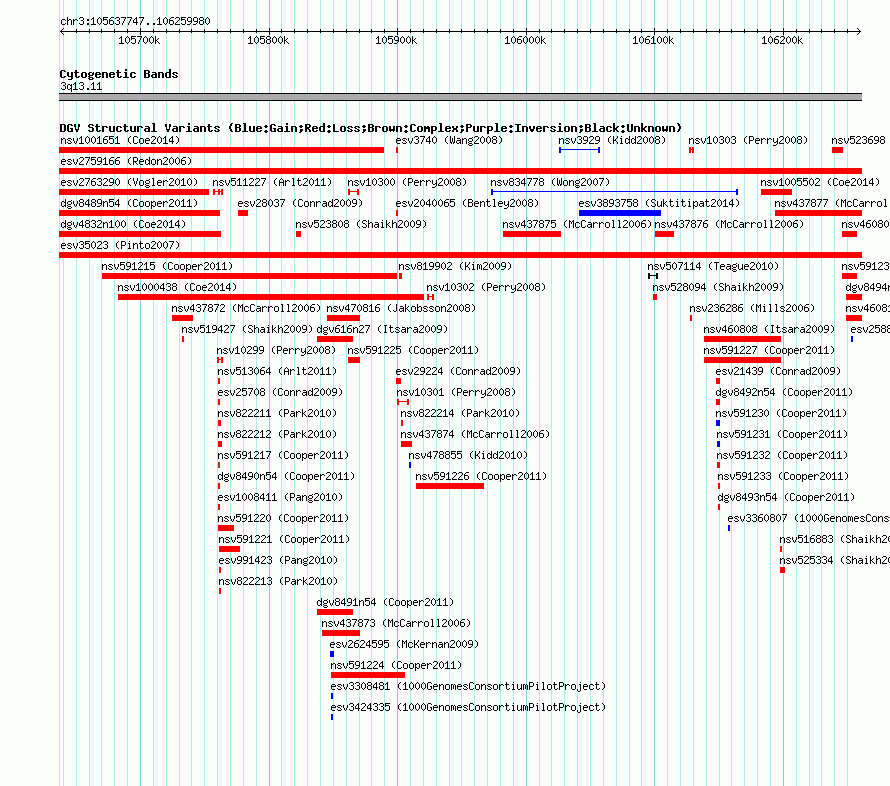Click the nsv822211 (Park2010) label

(x=277, y=413)
